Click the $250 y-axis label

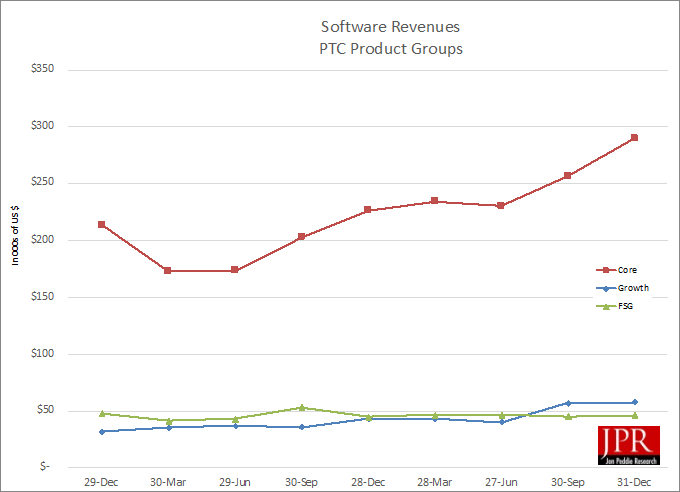[42, 182]
